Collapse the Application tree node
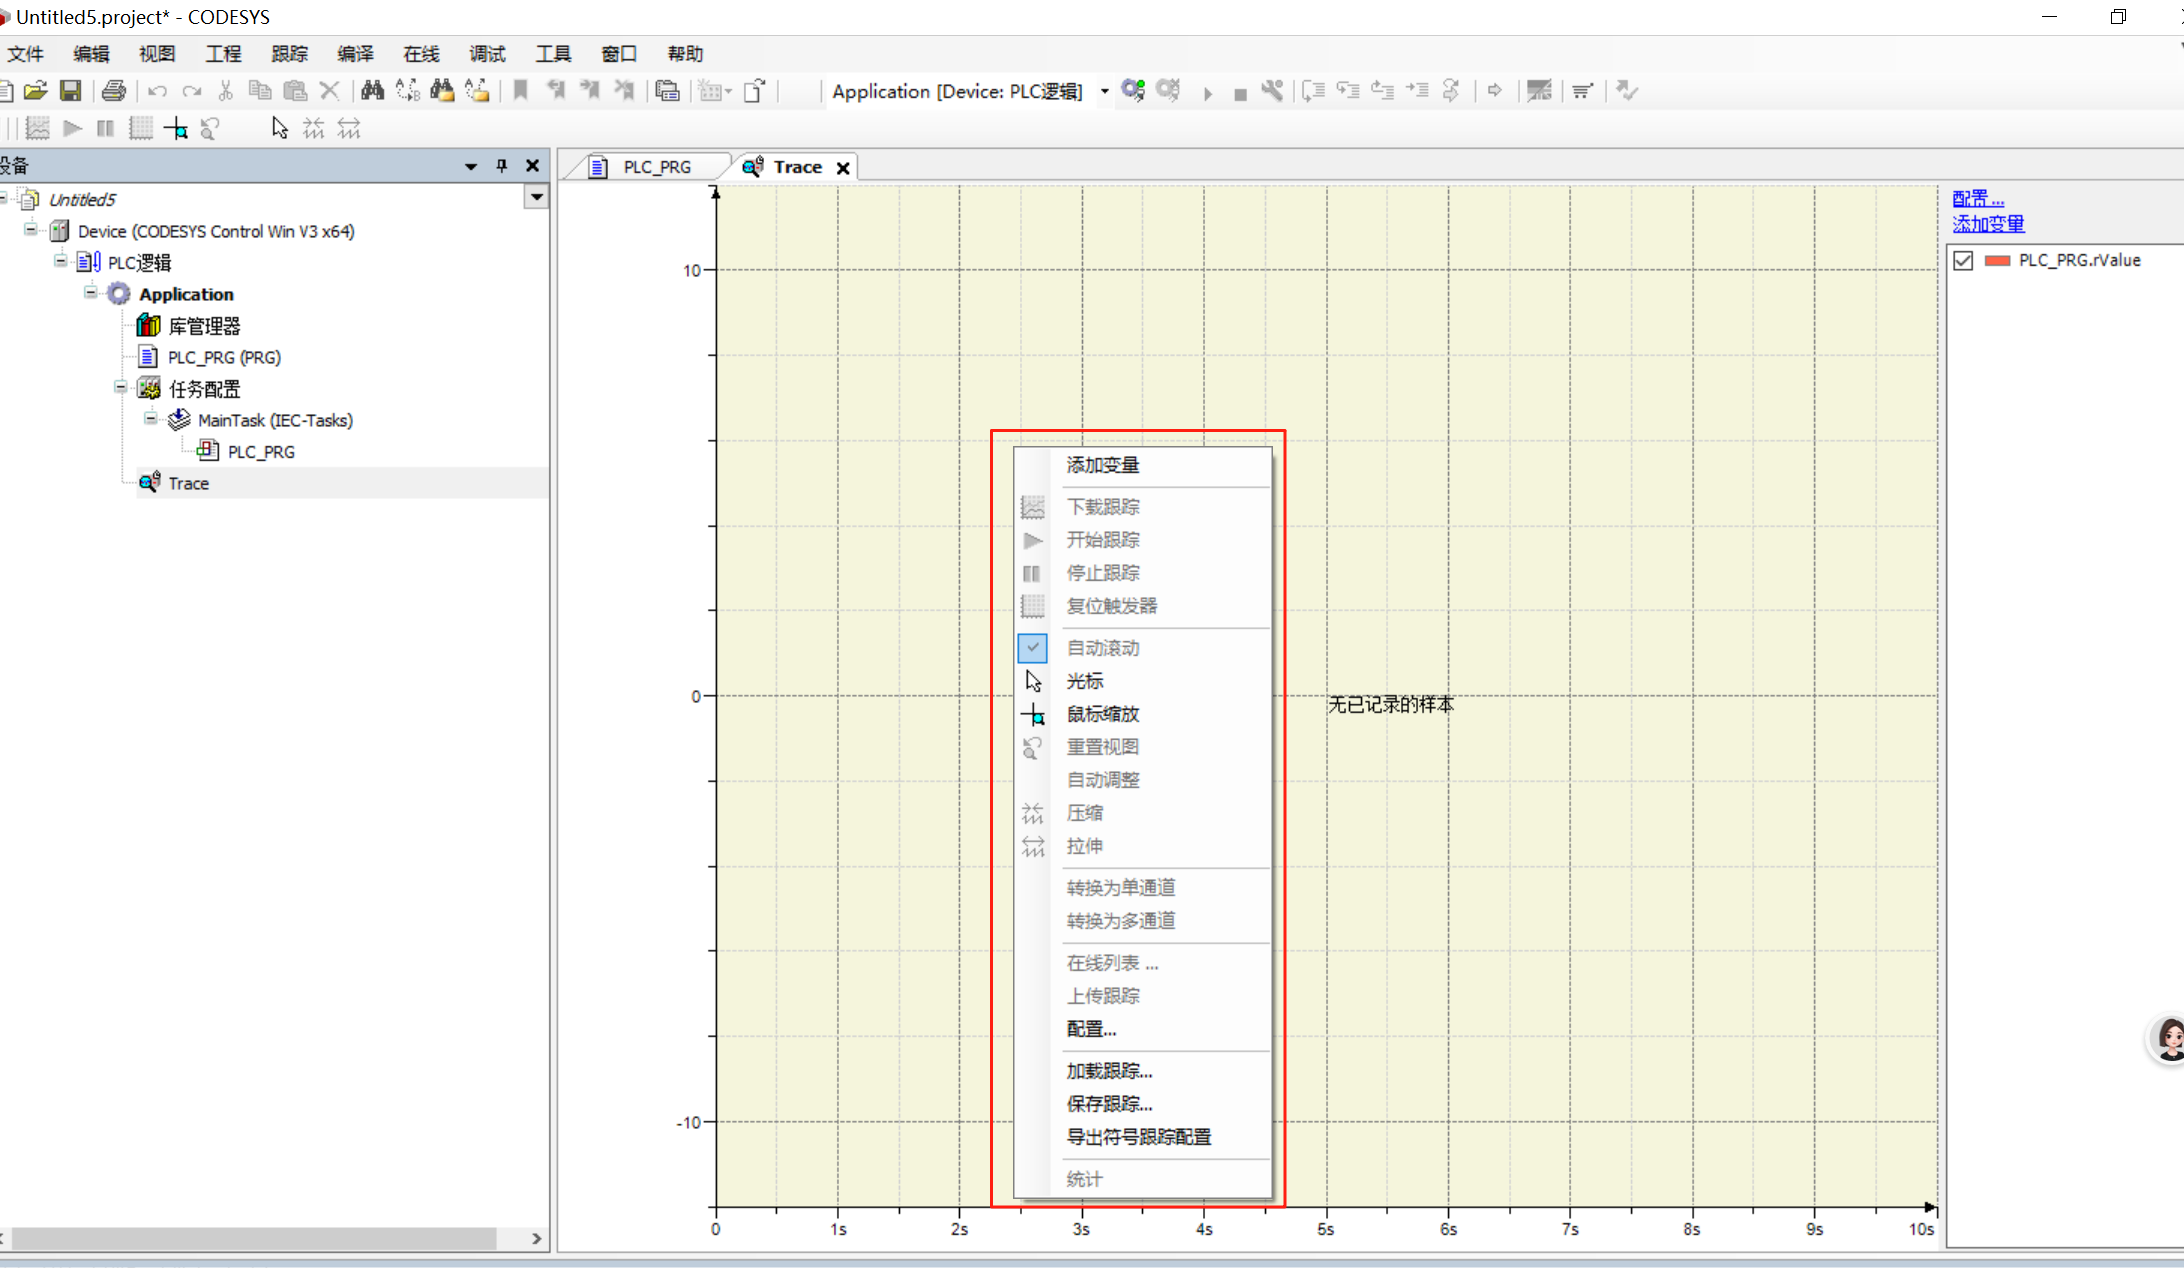 coord(90,293)
